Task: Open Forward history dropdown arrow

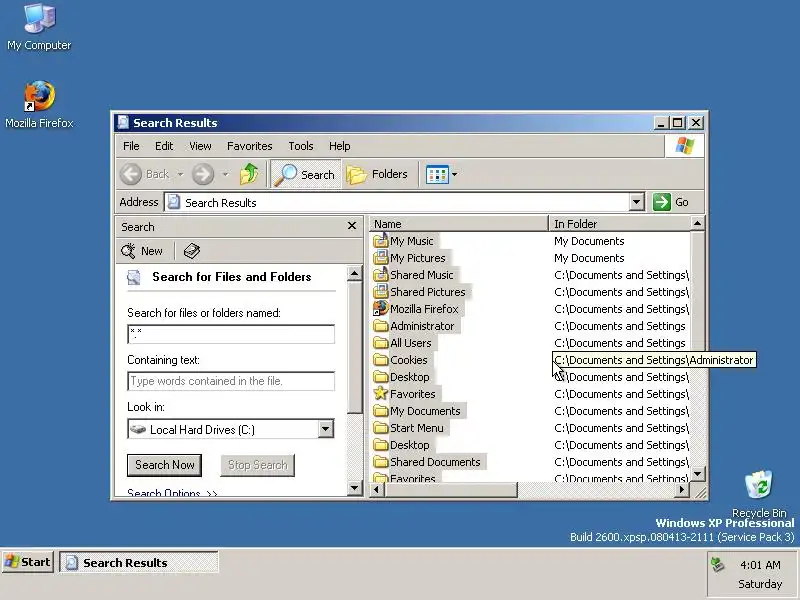Action: [225, 174]
